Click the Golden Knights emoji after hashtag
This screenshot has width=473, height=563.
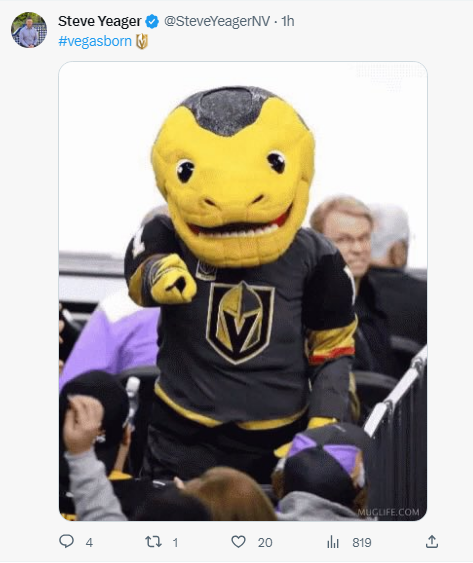[142, 41]
